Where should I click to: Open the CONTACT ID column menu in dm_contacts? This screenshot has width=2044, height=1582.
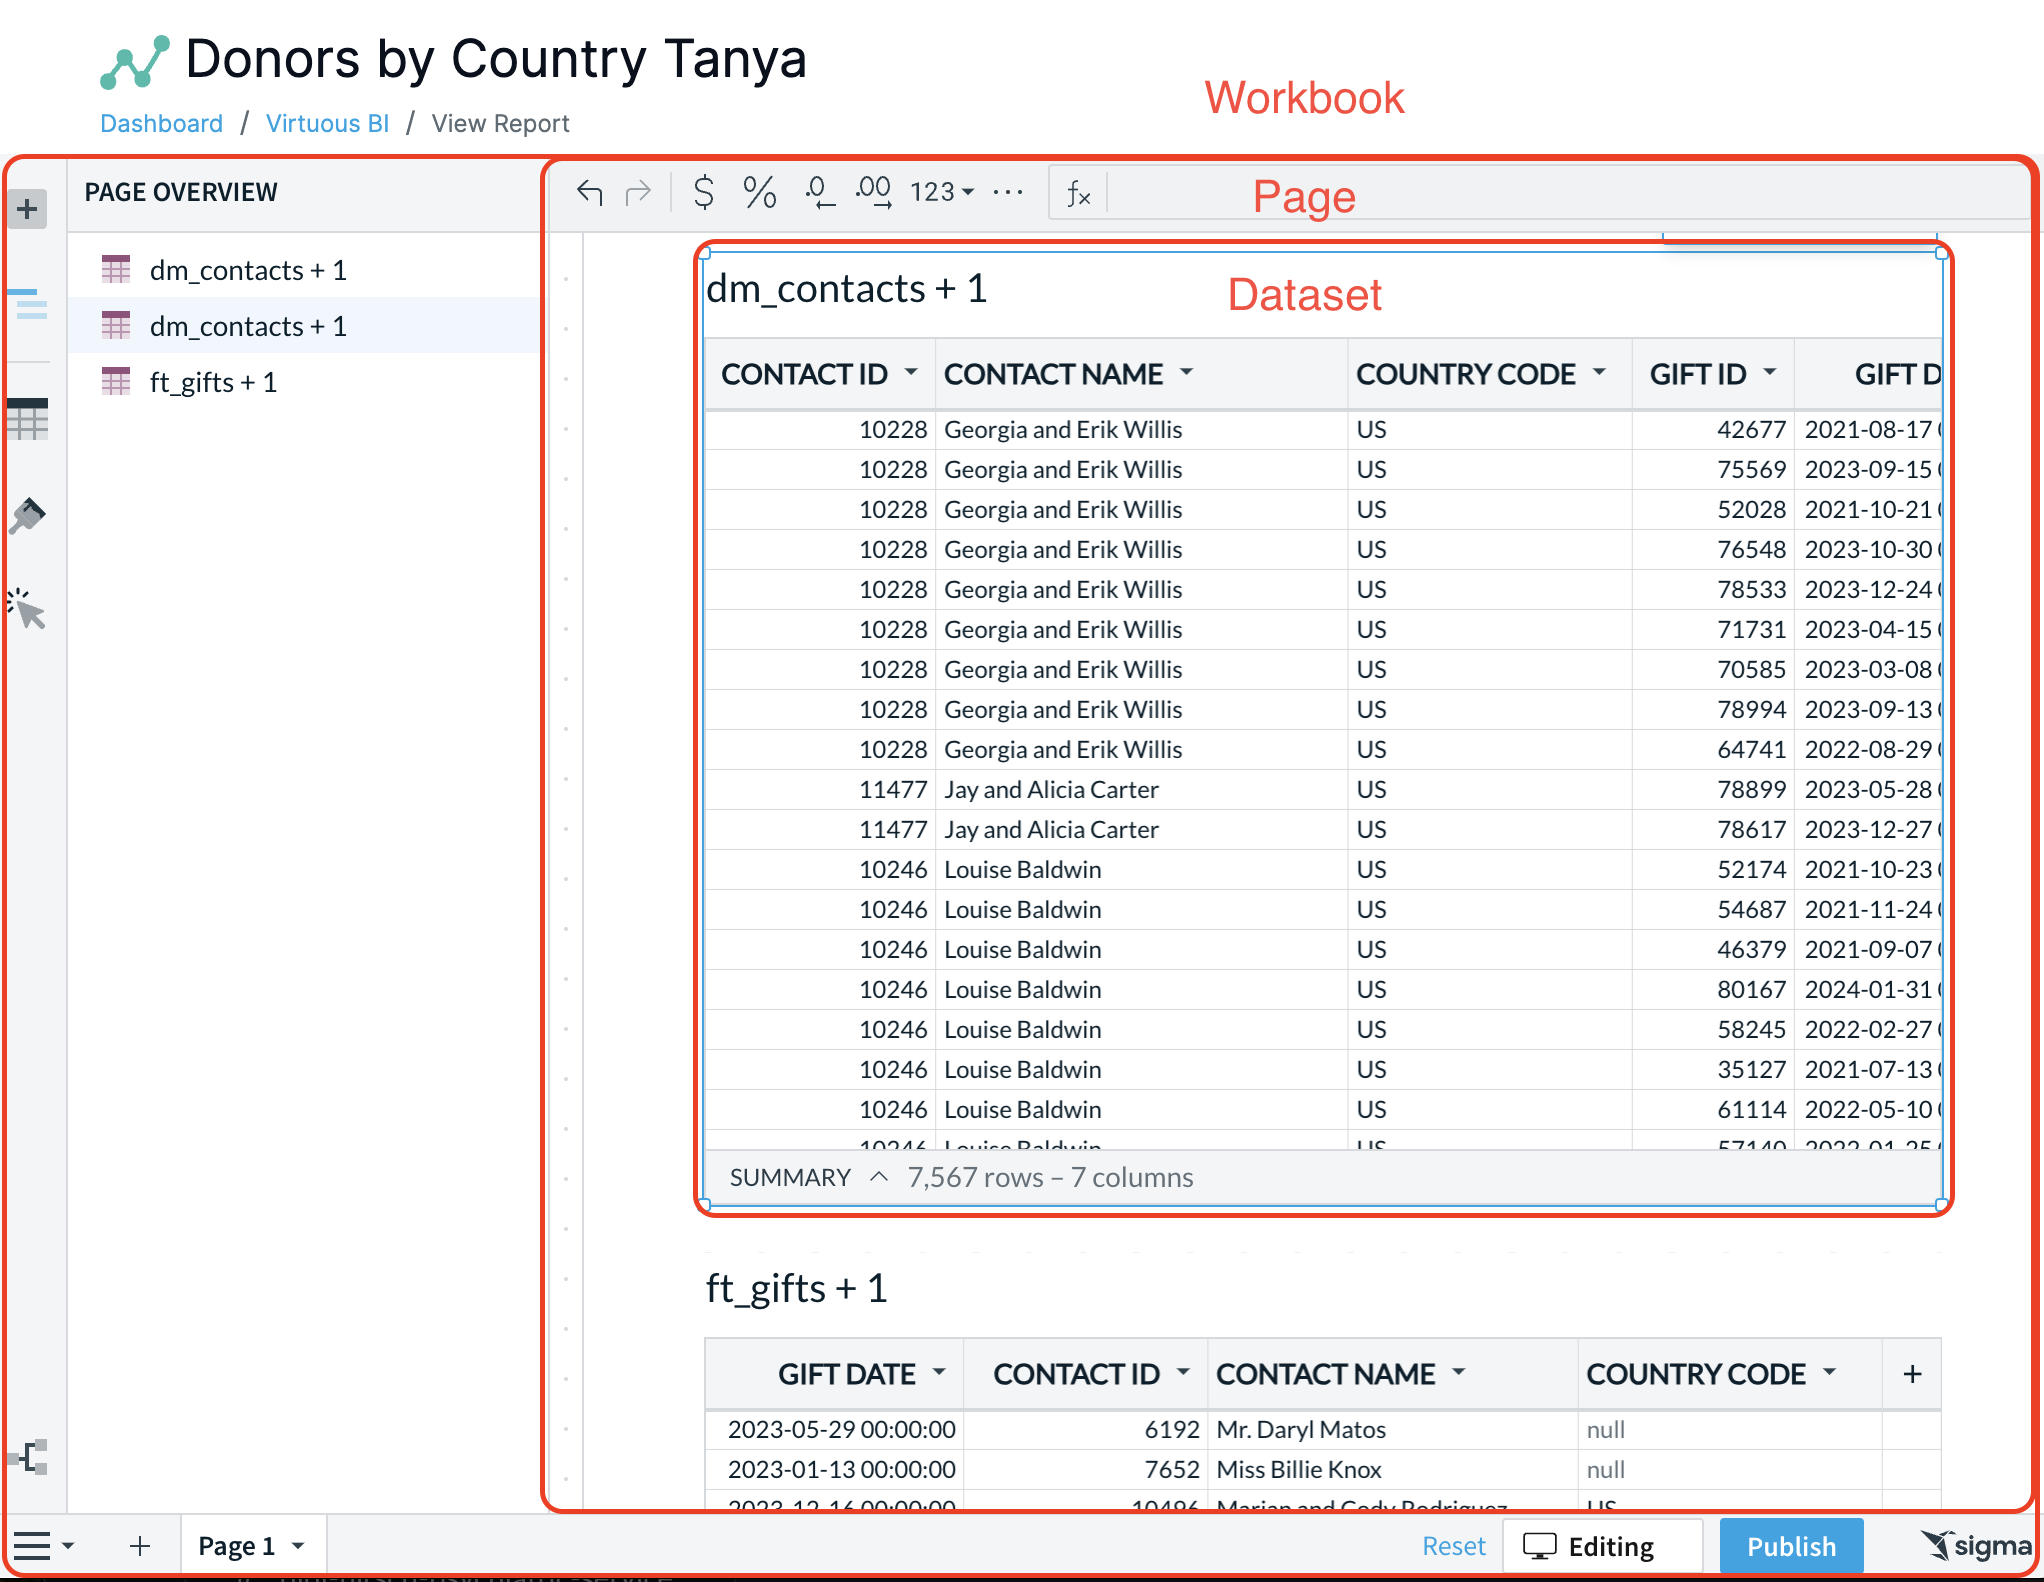(x=911, y=372)
